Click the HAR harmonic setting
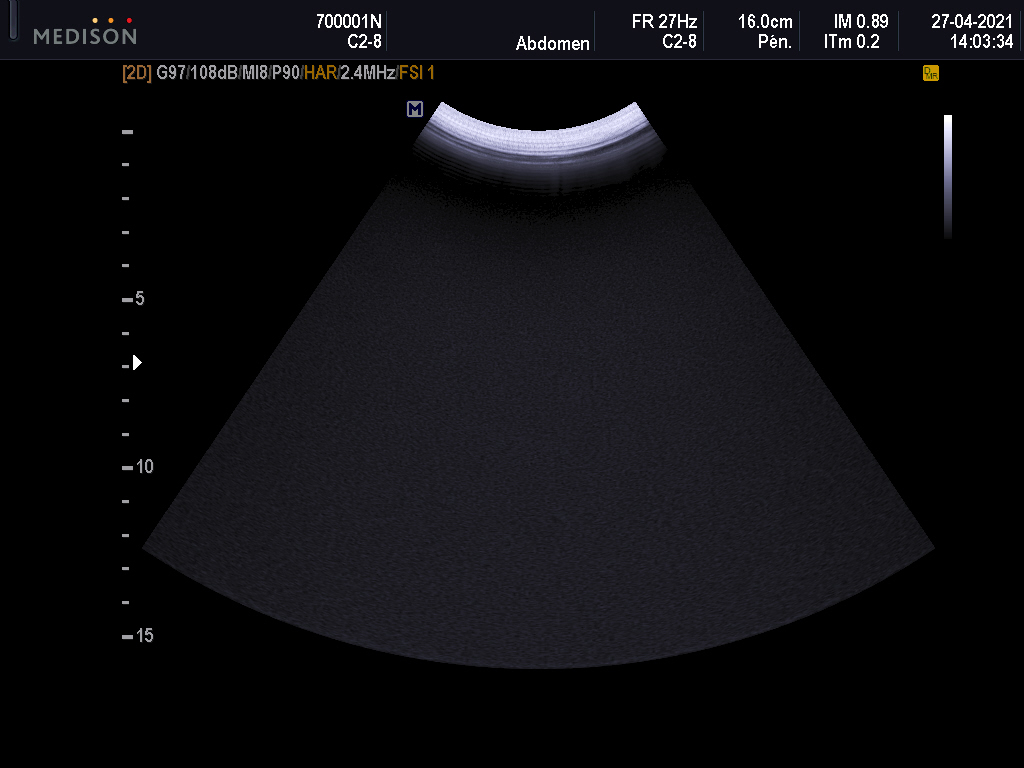 pyautogui.click(x=321, y=73)
